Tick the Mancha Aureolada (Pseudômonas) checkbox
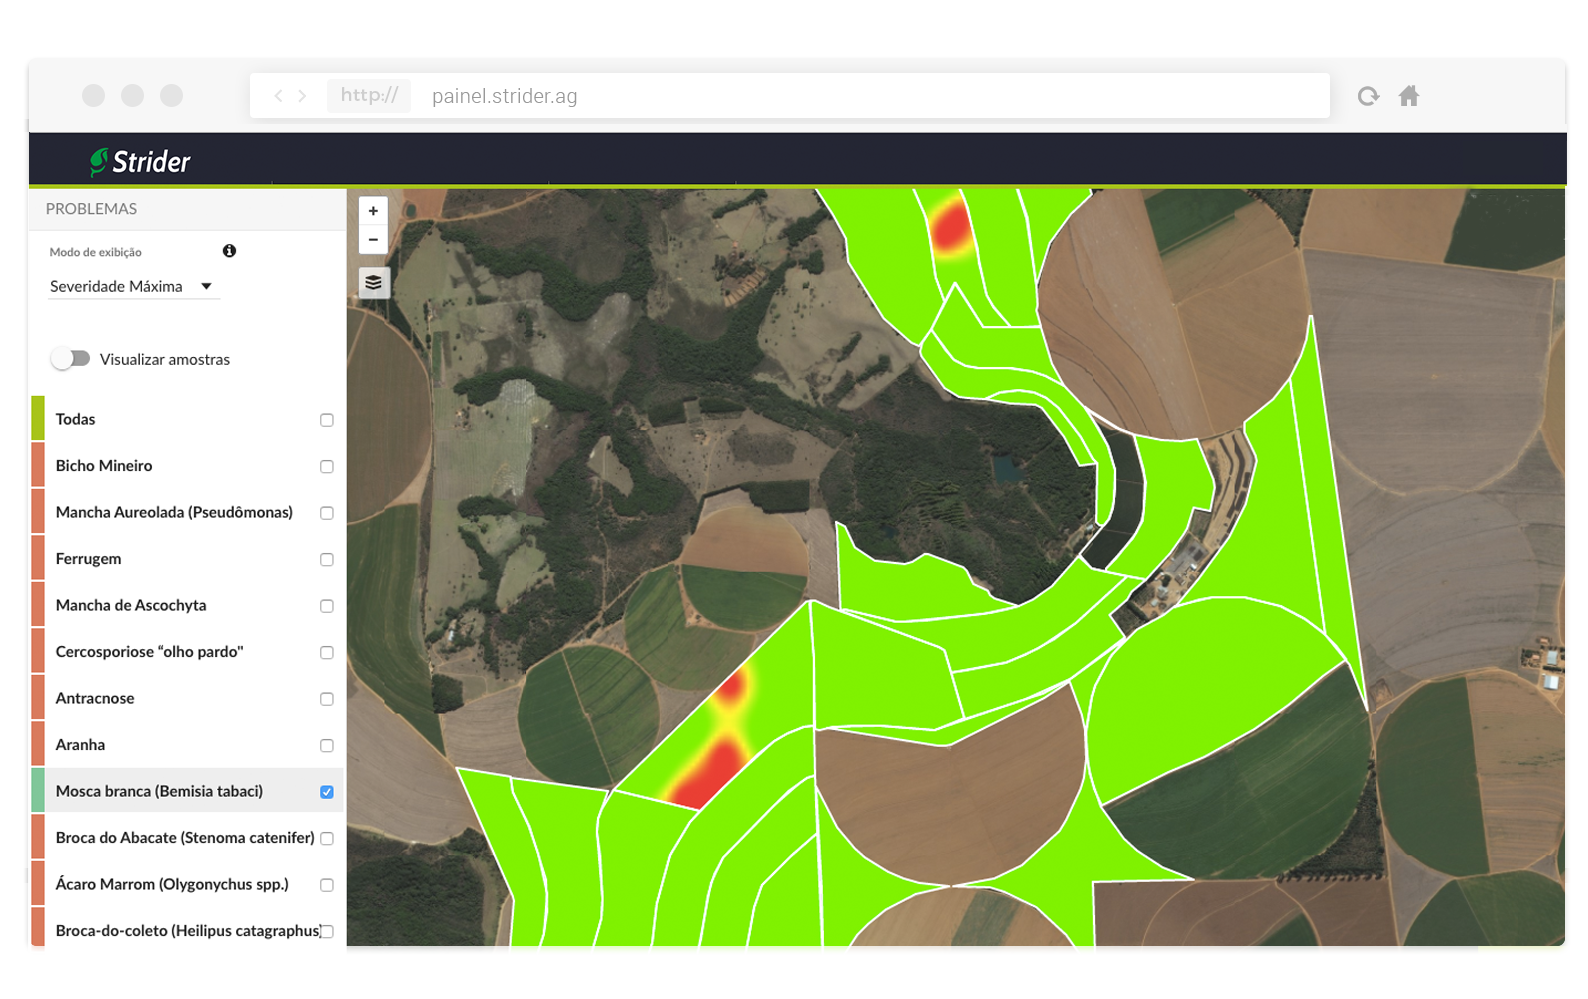1588x999 pixels. tap(327, 513)
